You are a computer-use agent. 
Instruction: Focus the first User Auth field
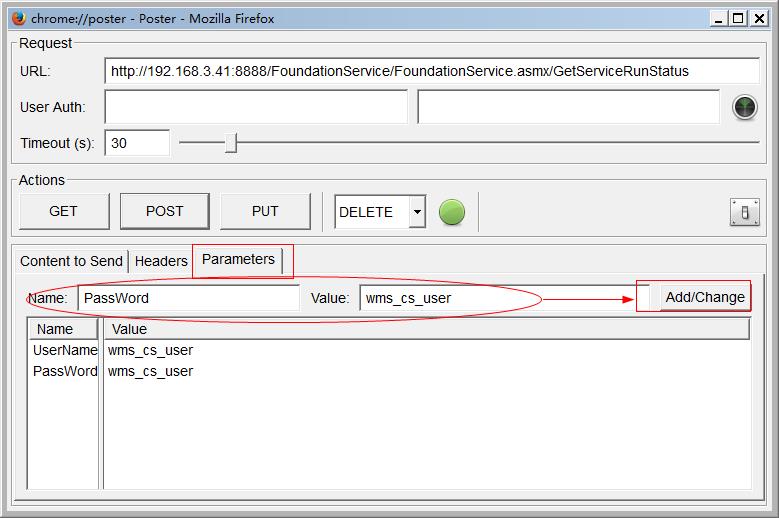tap(256, 107)
